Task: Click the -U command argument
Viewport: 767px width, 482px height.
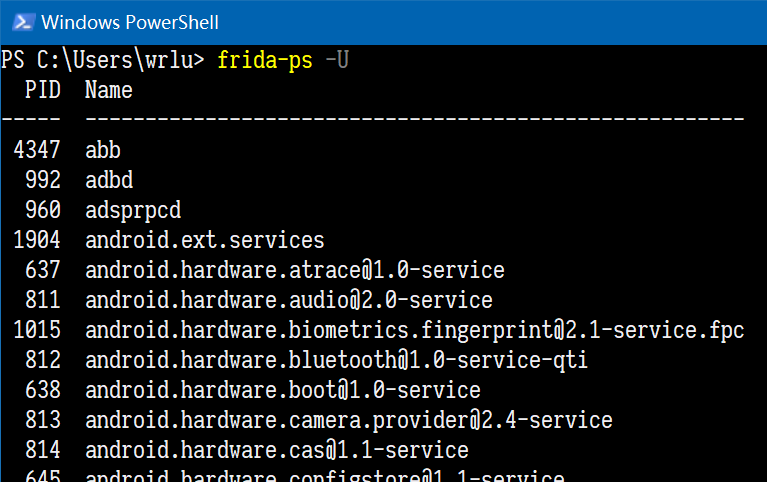Action: [337, 60]
